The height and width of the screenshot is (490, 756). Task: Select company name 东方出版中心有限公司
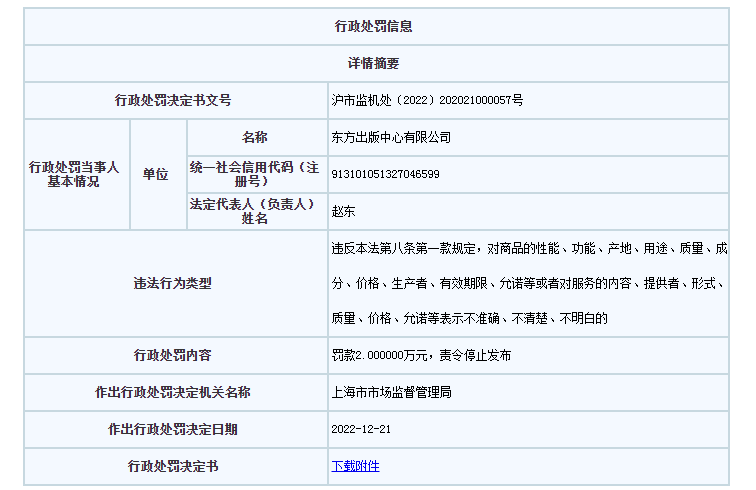(x=391, y=137)
